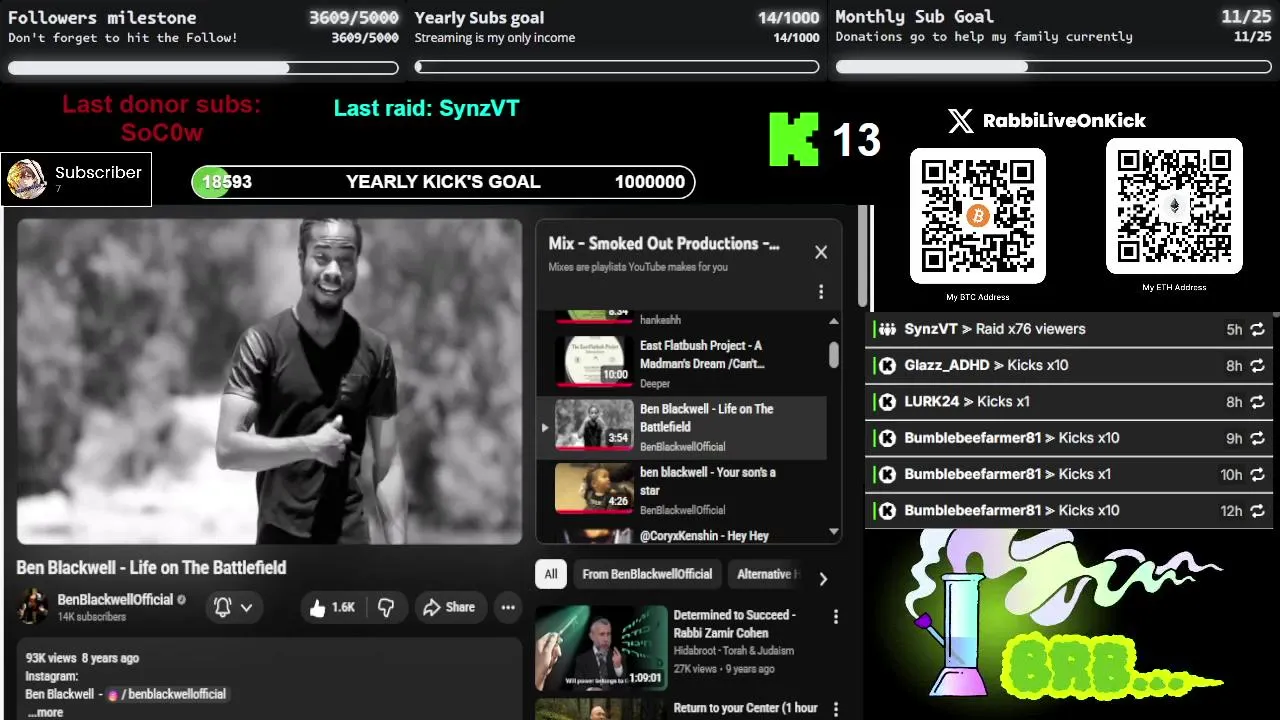This screenshot has width=1280, height=720.
Task: Open BenBlackwellOfficial channel avatar
Action: 32,607
